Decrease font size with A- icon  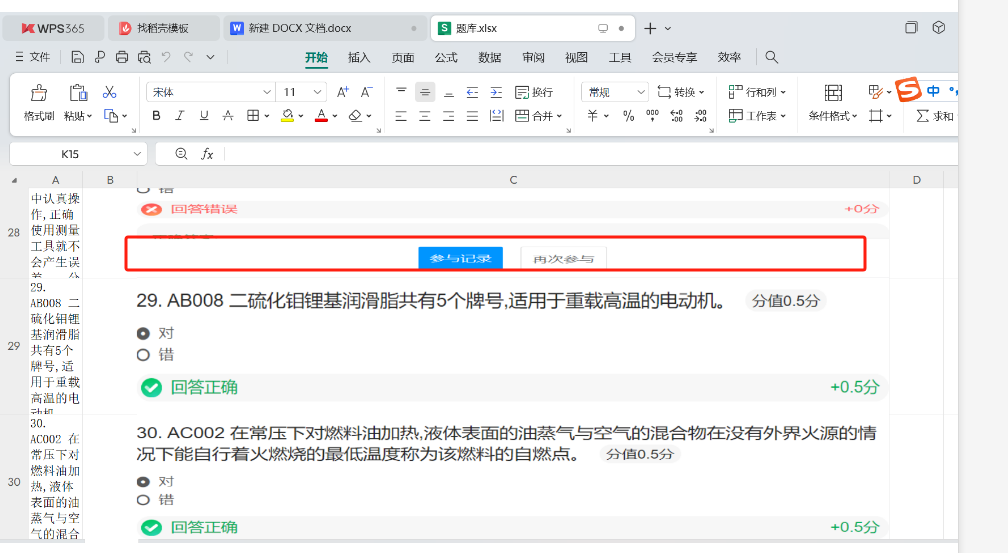(366, 92)
